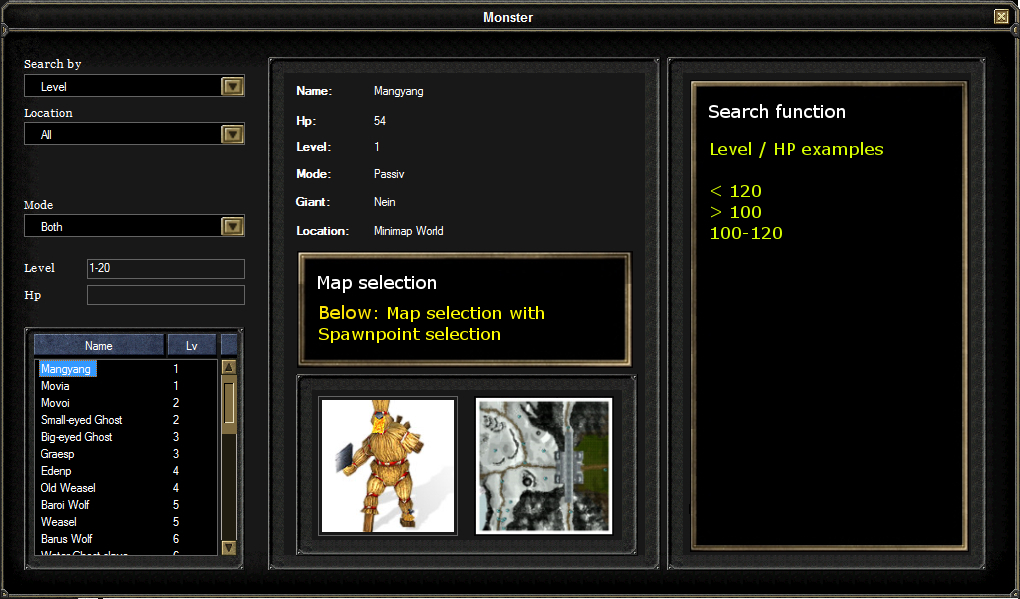Click the scrollbar down arrow on monster list

click(x=228, y=548)
